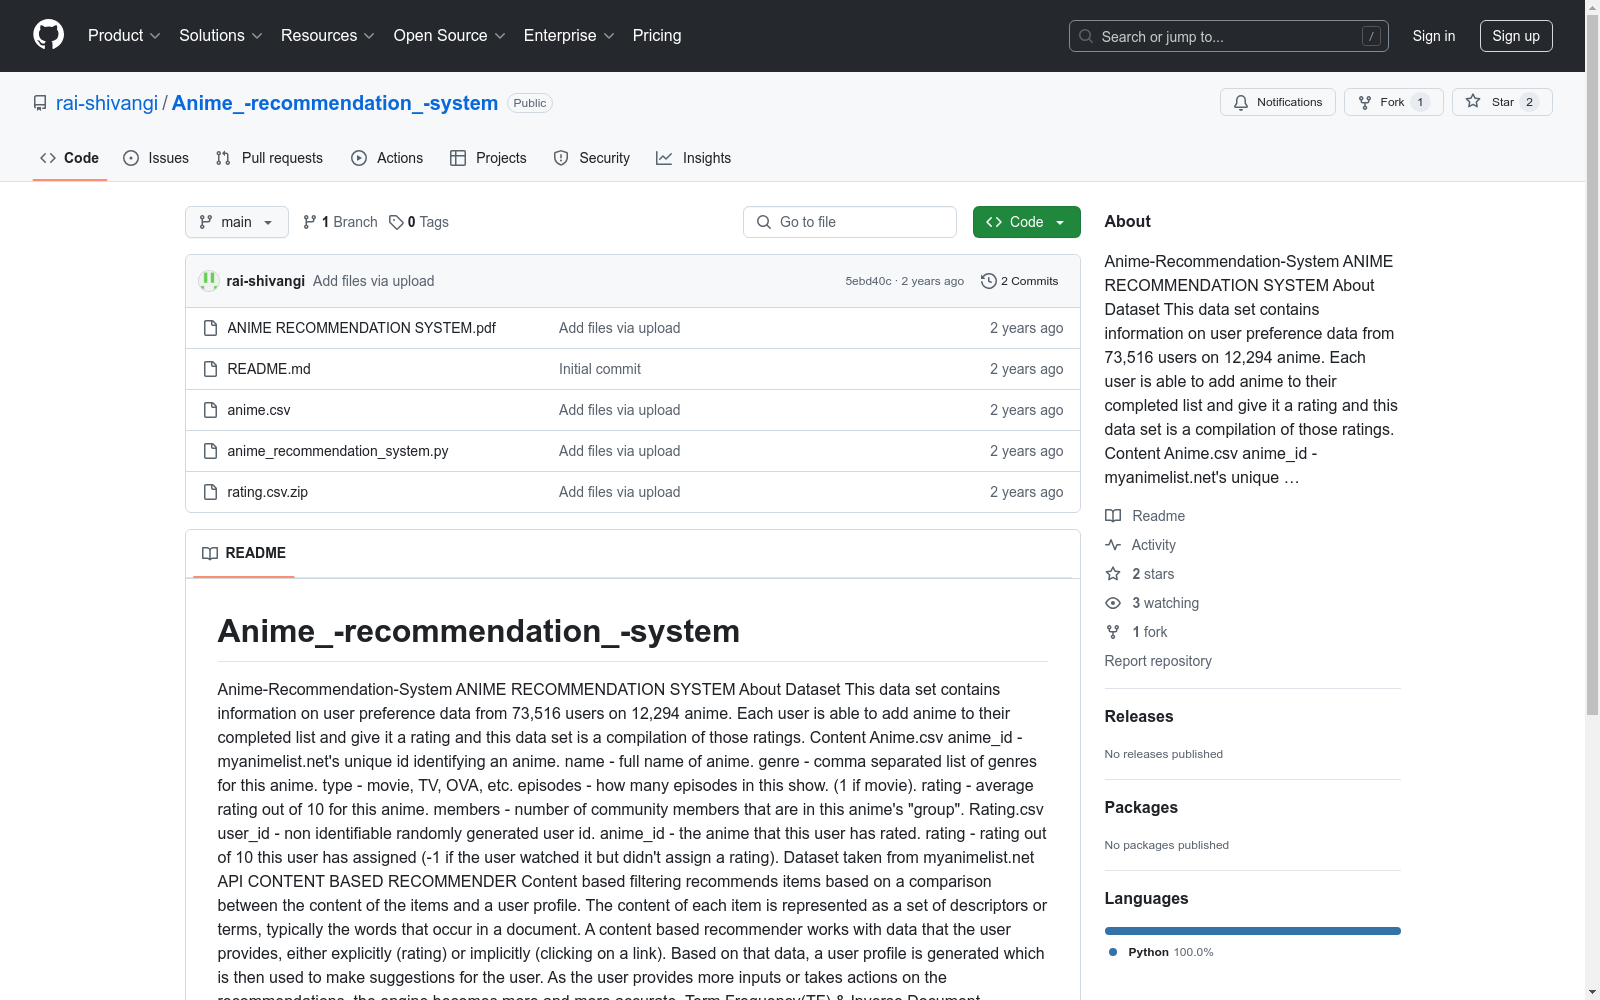This screenshot has width=1600, height=1000.
Task: View the 1 Branch list
Action: [340, 222]
